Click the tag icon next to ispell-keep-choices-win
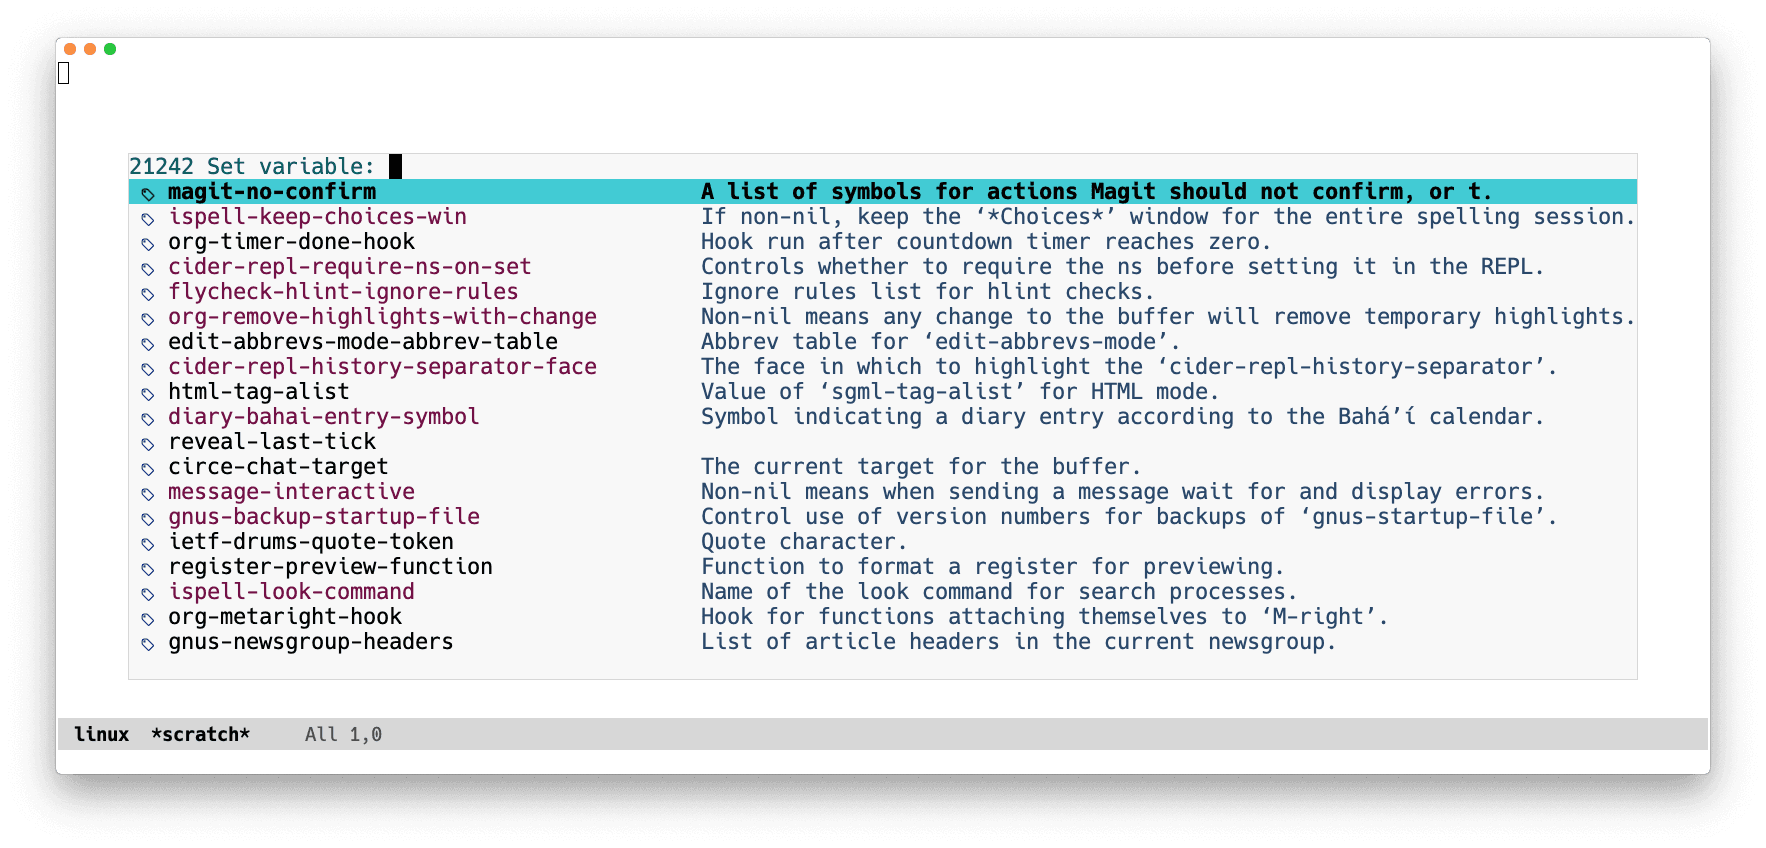Viewport: 1766px width, 848px height. [x=148, y=218]
